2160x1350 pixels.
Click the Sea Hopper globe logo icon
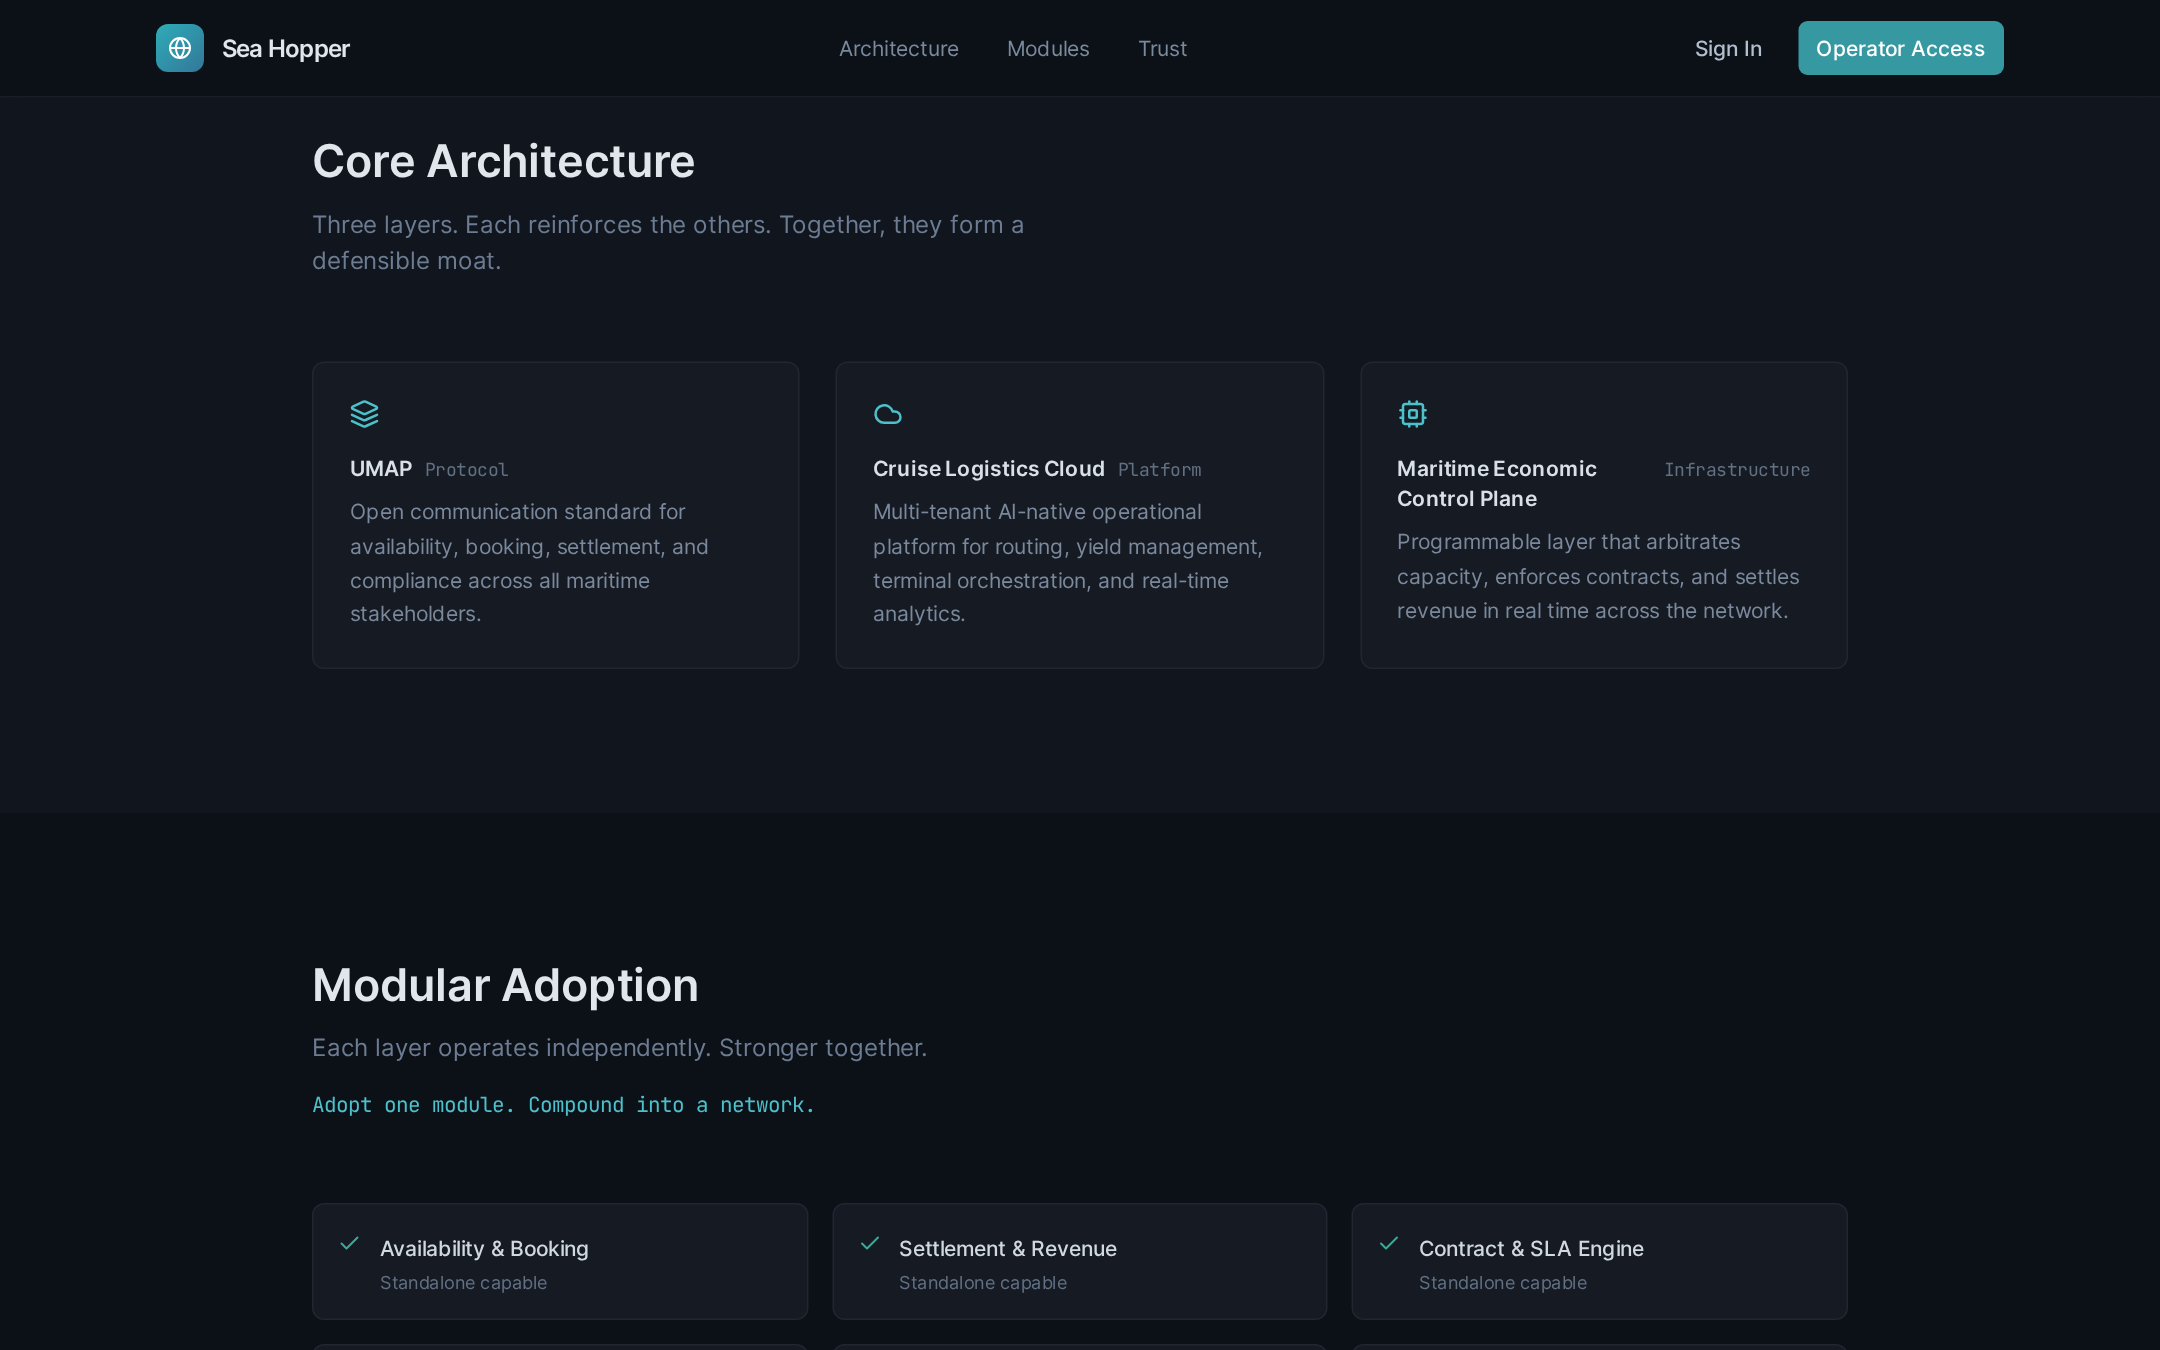[x=180, y=48]
